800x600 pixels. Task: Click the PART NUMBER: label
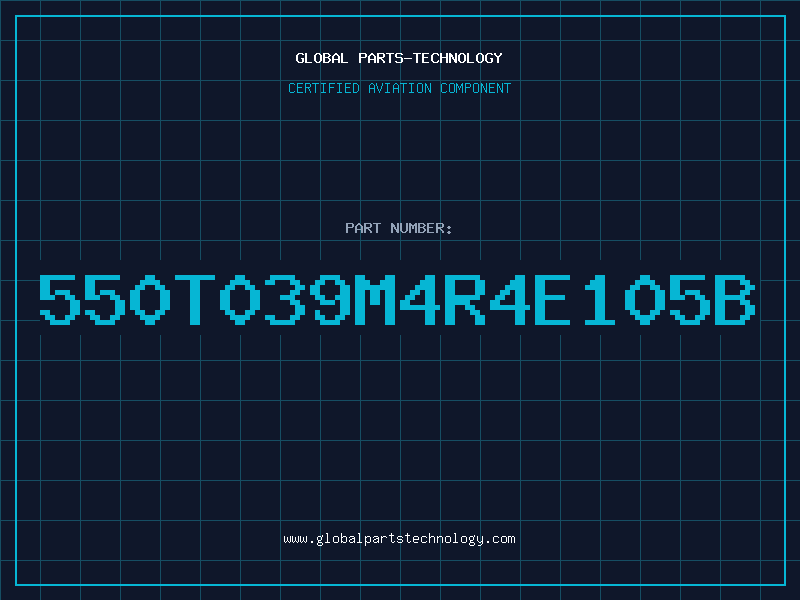(x=398, y=228)
